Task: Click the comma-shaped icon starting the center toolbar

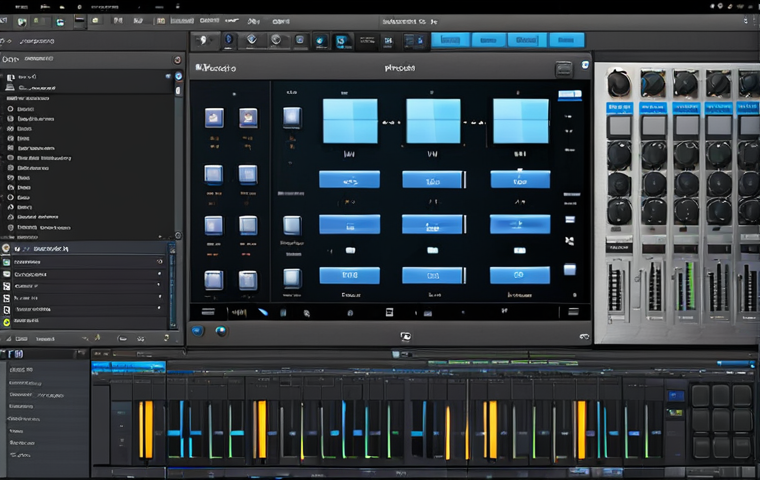Action: click(203, 40)
